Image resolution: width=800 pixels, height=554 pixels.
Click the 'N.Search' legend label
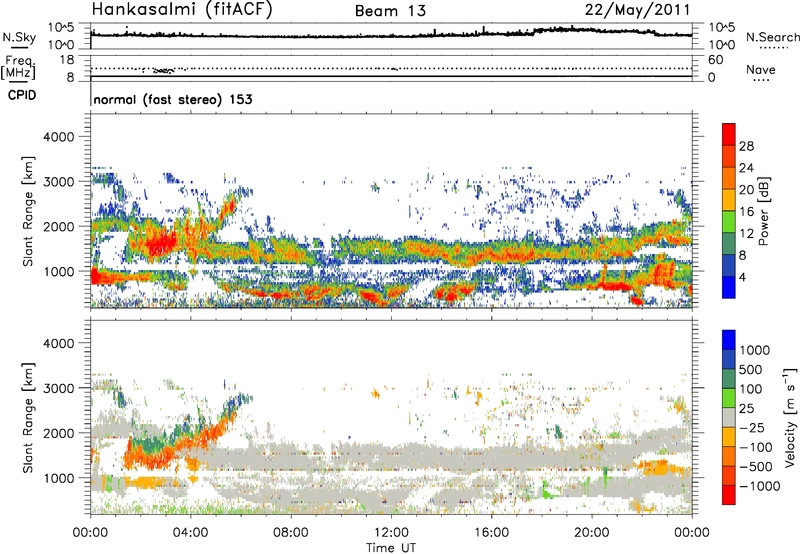click(772, 37)
